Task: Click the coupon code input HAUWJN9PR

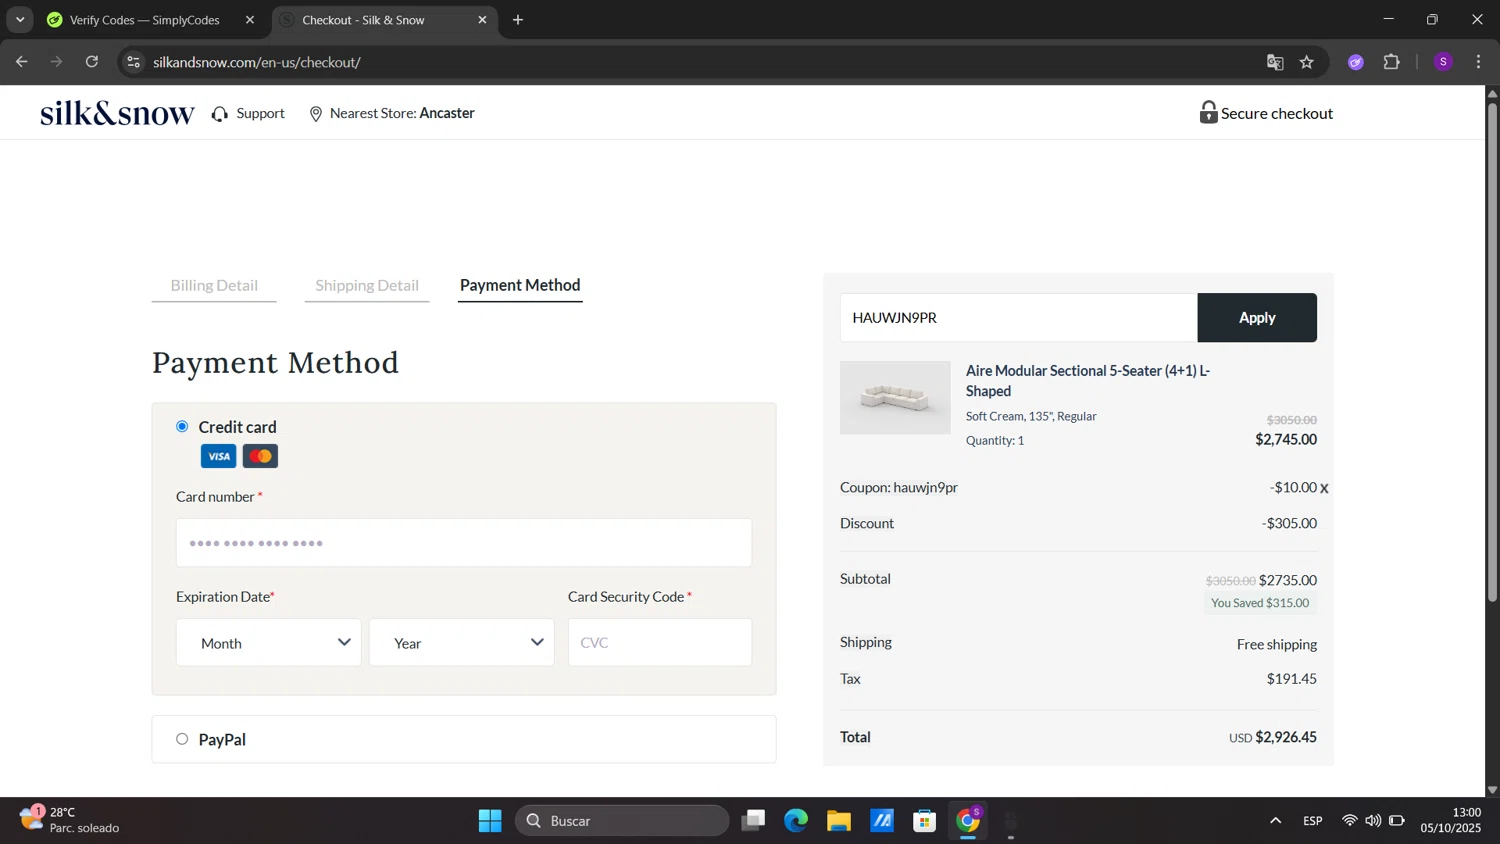Action: click(1019, 317)
